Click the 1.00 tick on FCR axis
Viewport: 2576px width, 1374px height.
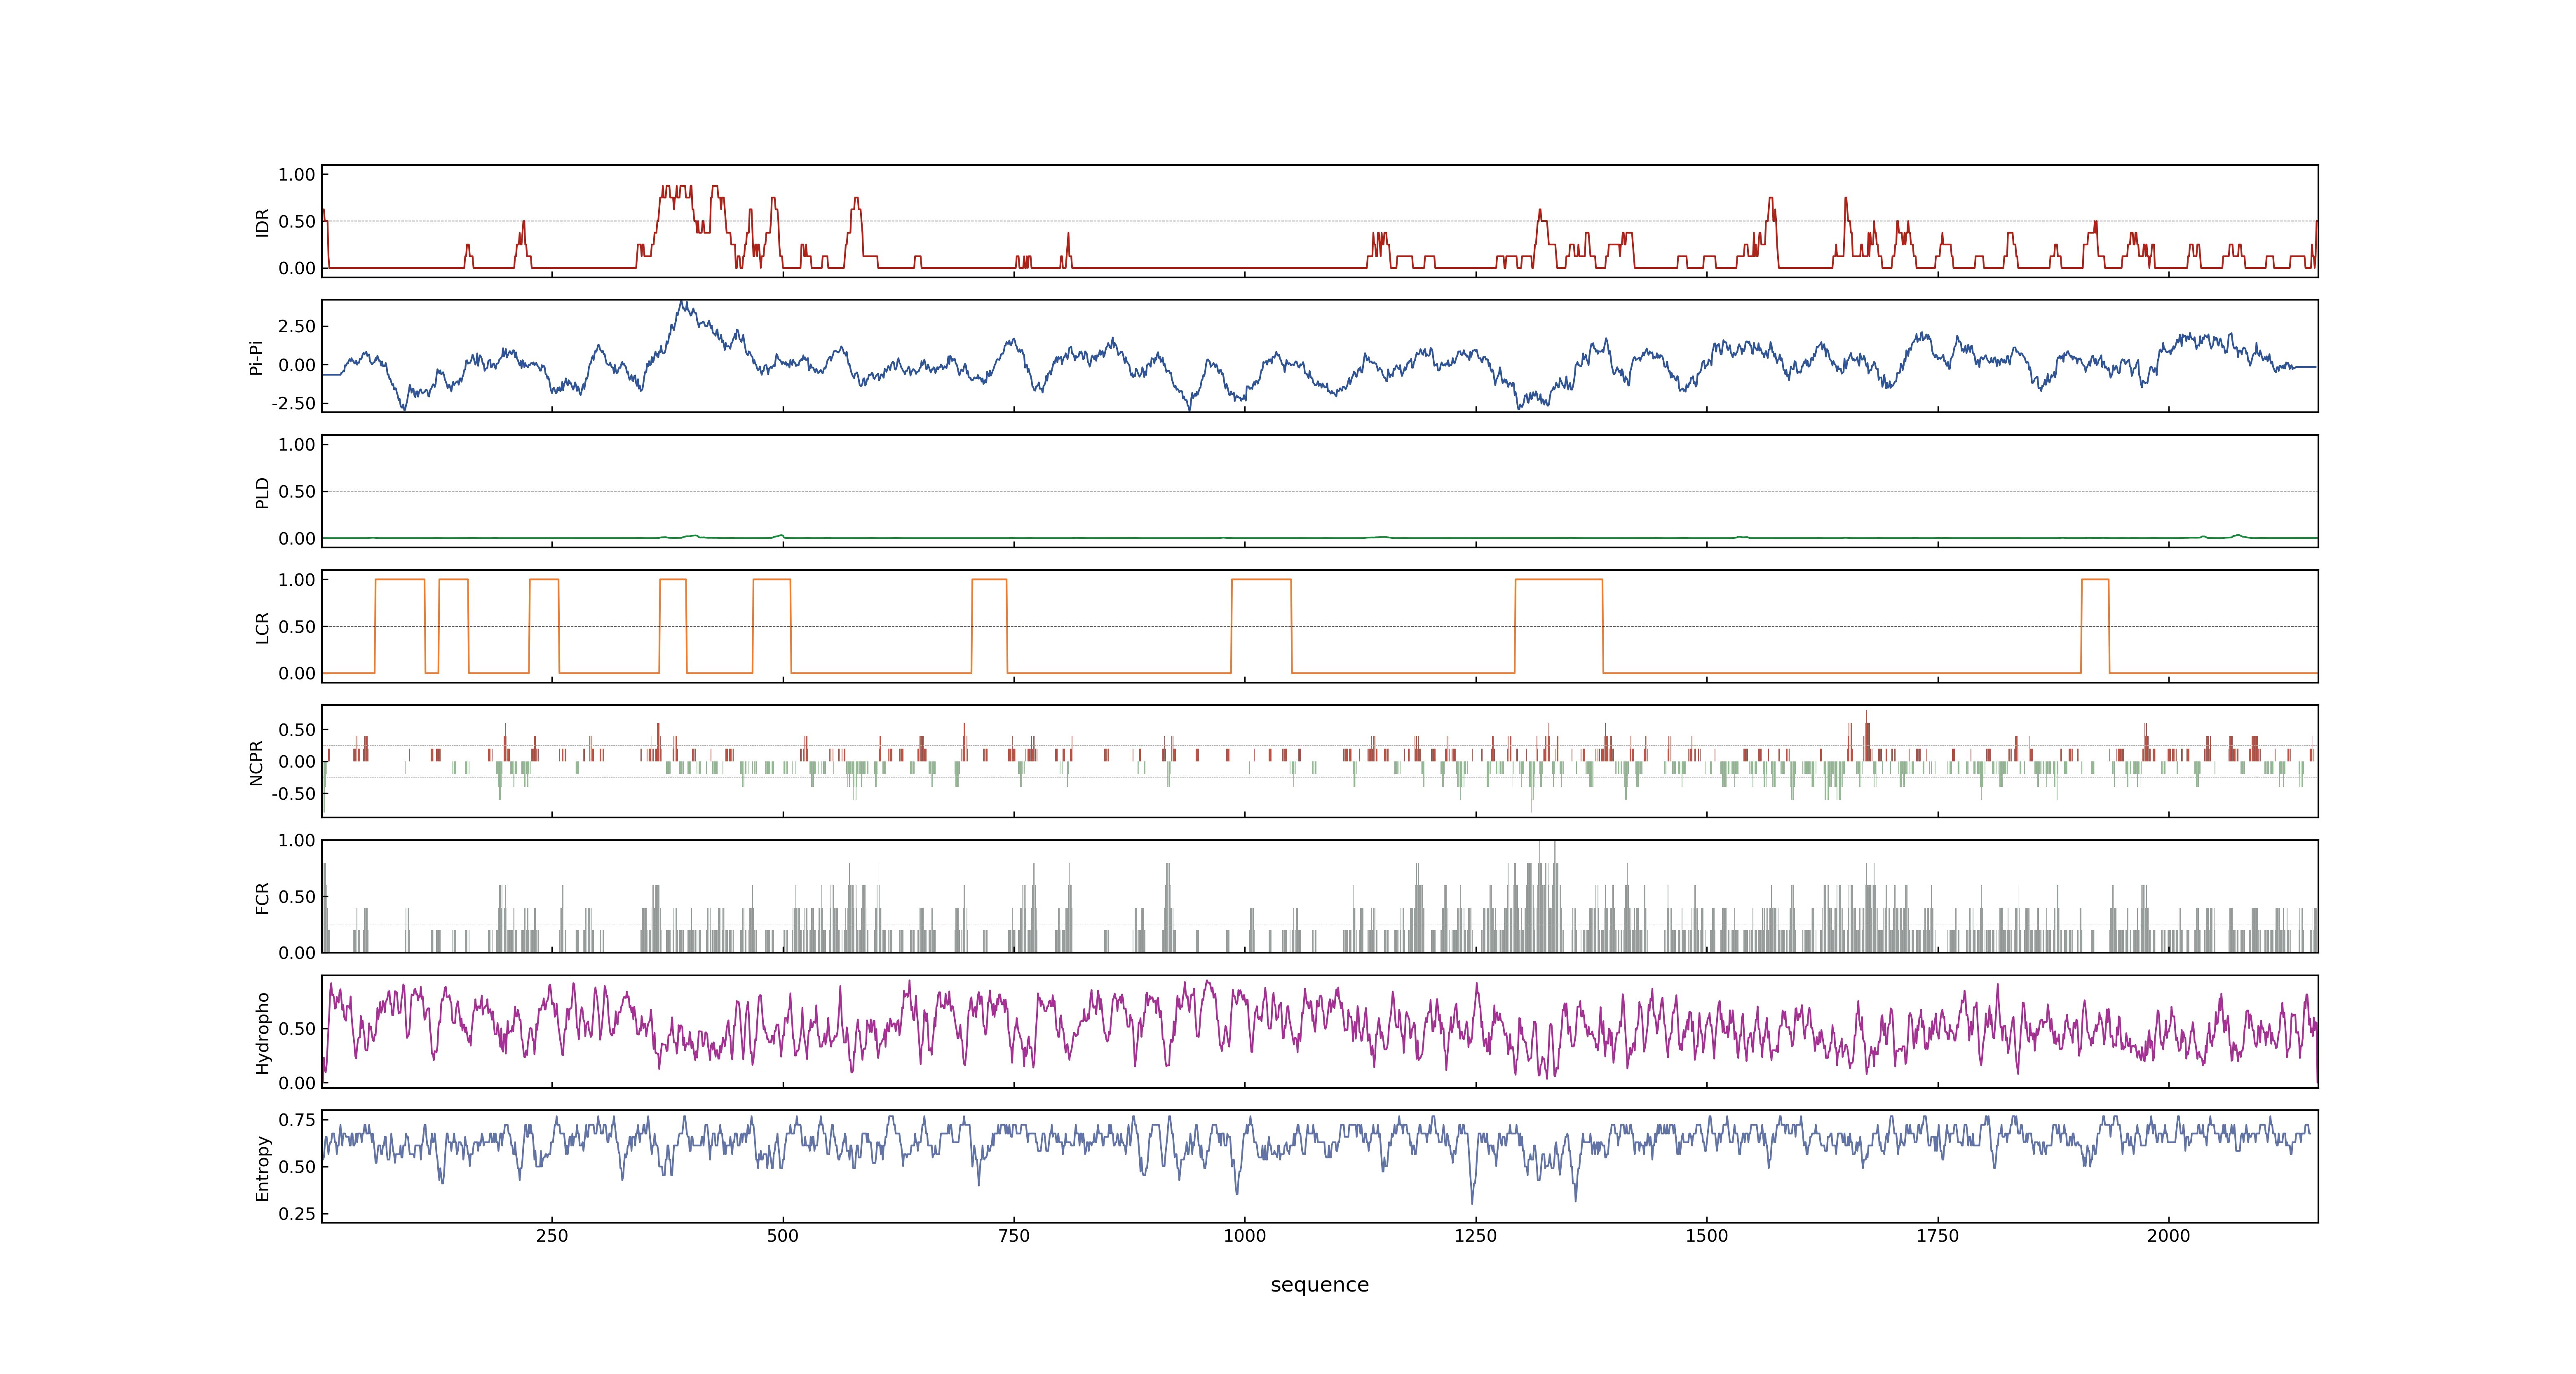click(x=297, y=841)
